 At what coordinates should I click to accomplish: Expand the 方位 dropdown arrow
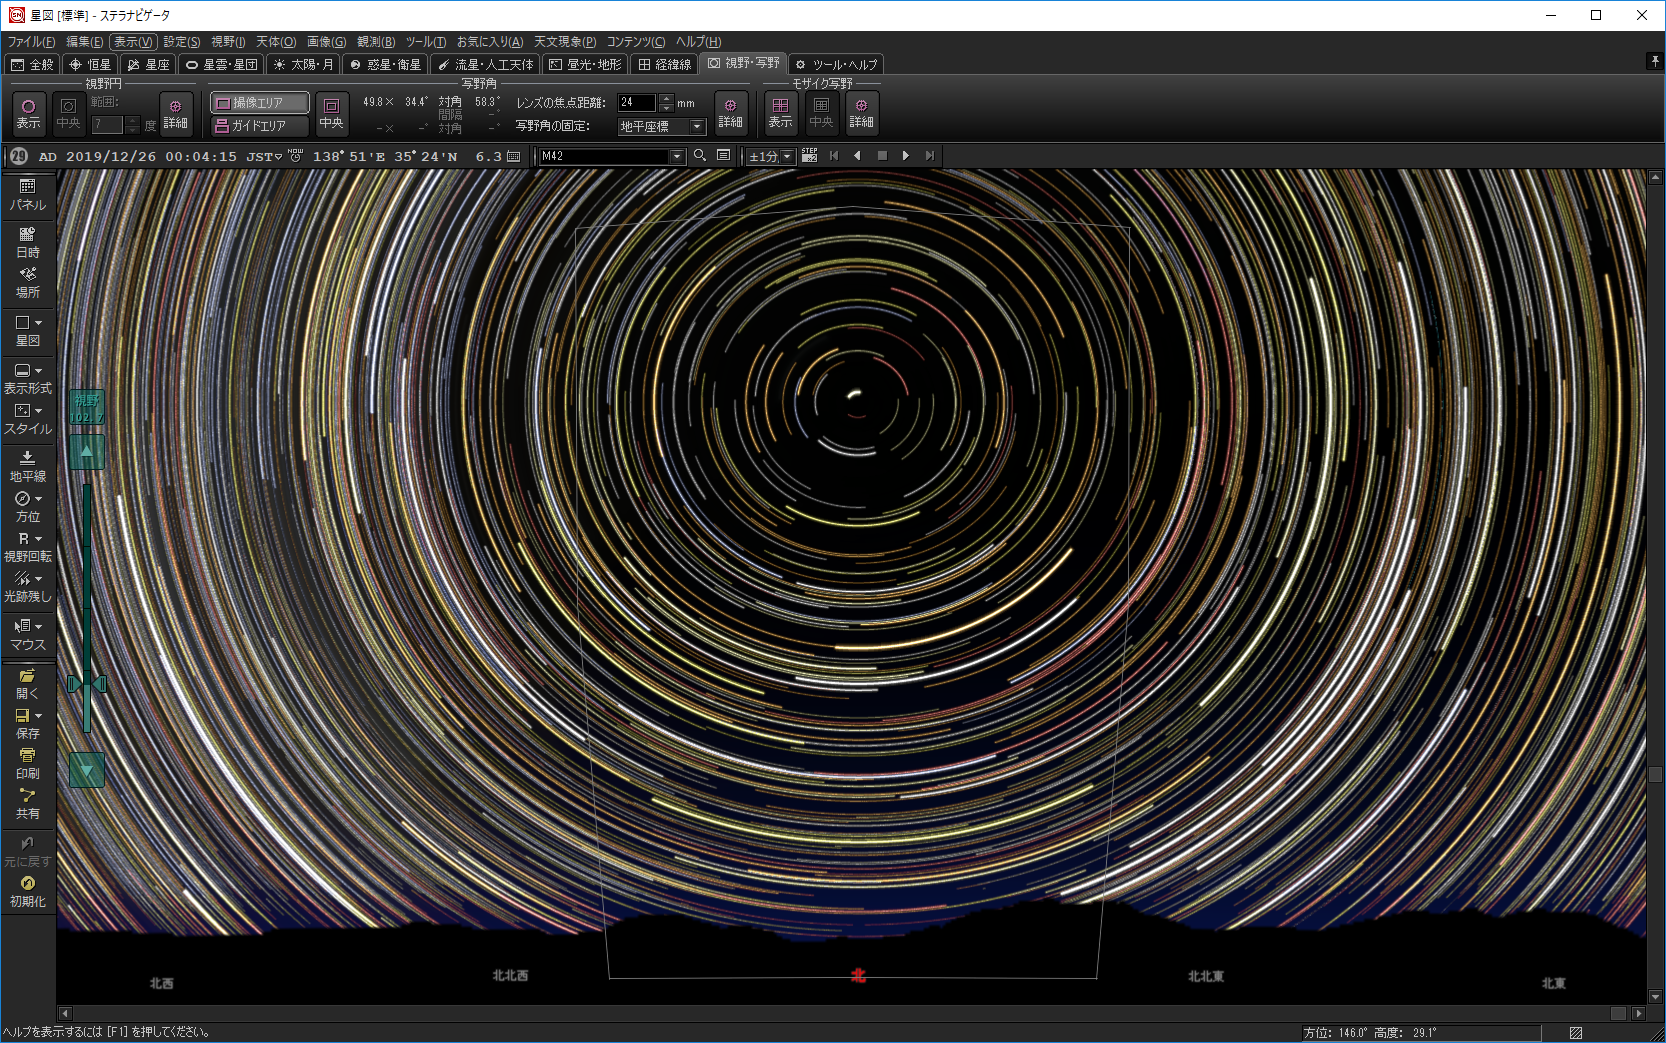coord(38,499)
